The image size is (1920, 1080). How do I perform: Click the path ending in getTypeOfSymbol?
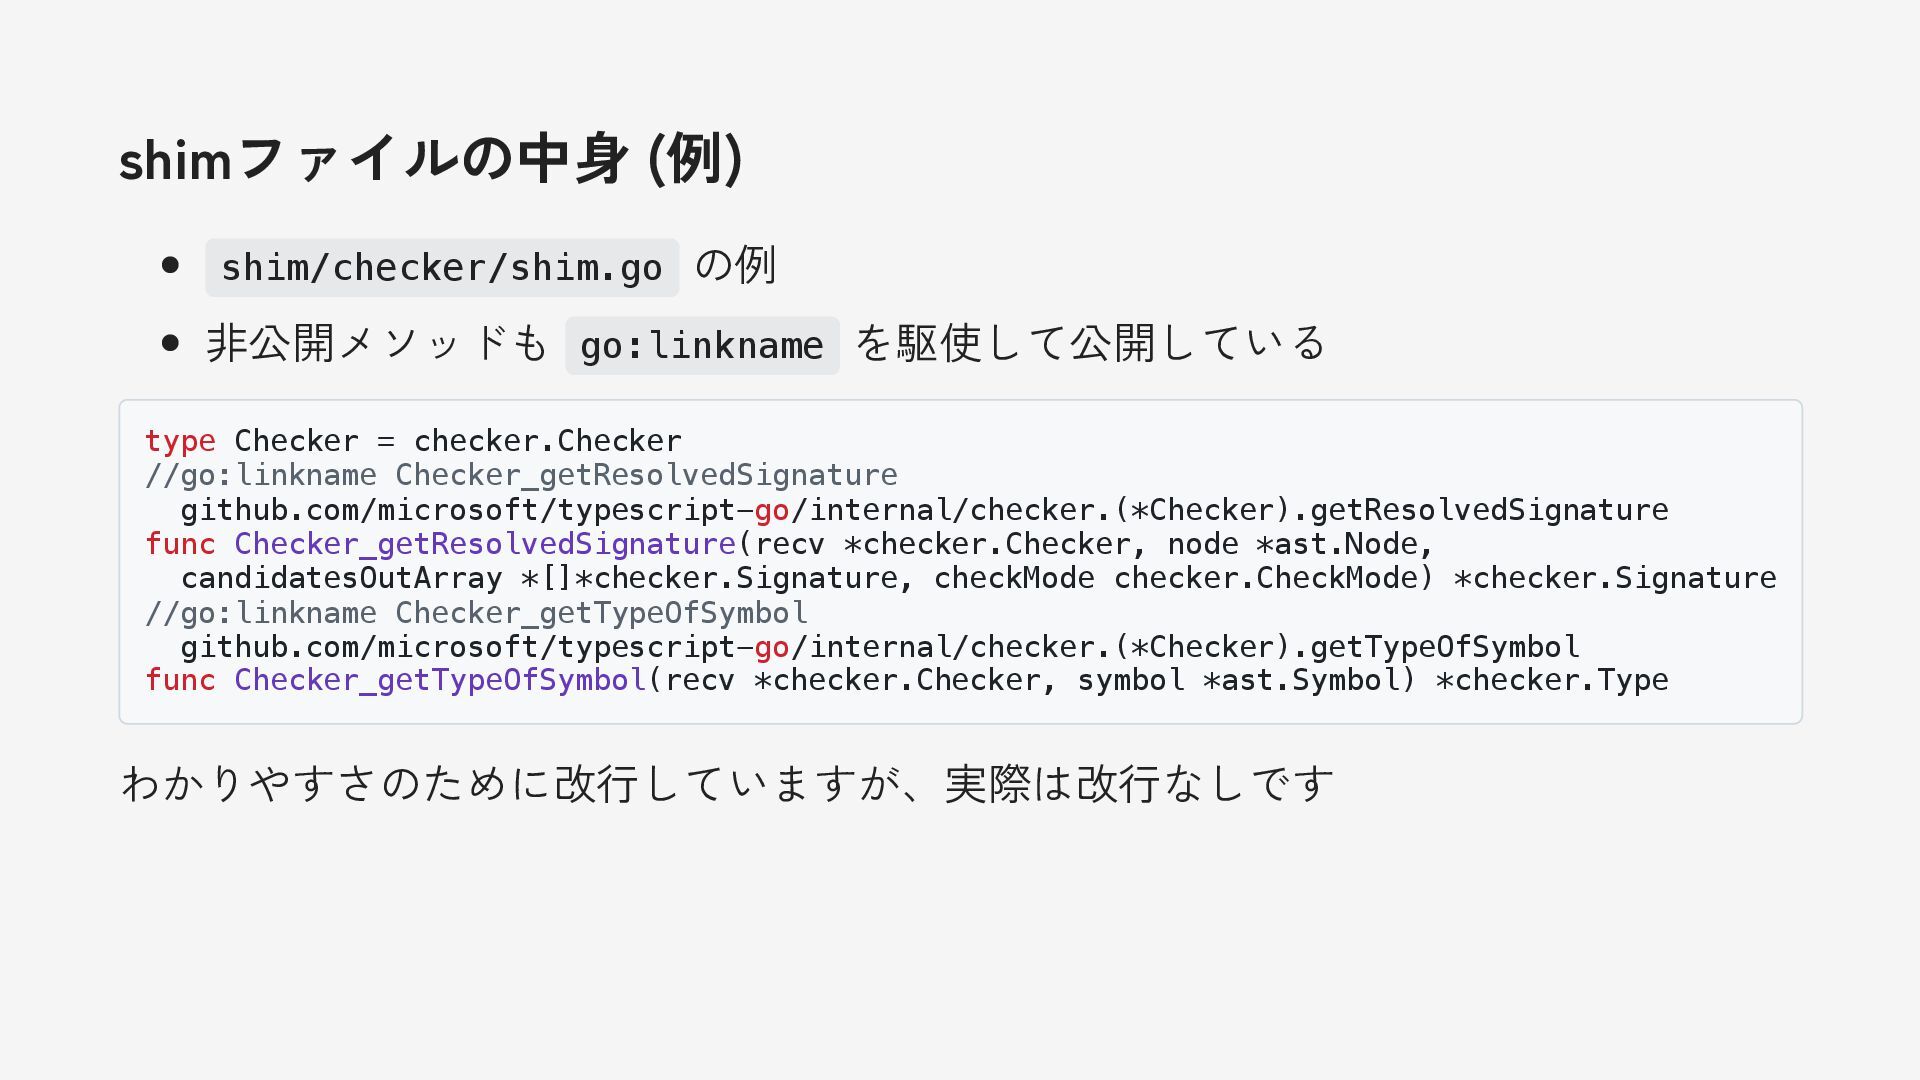[879, 647]
